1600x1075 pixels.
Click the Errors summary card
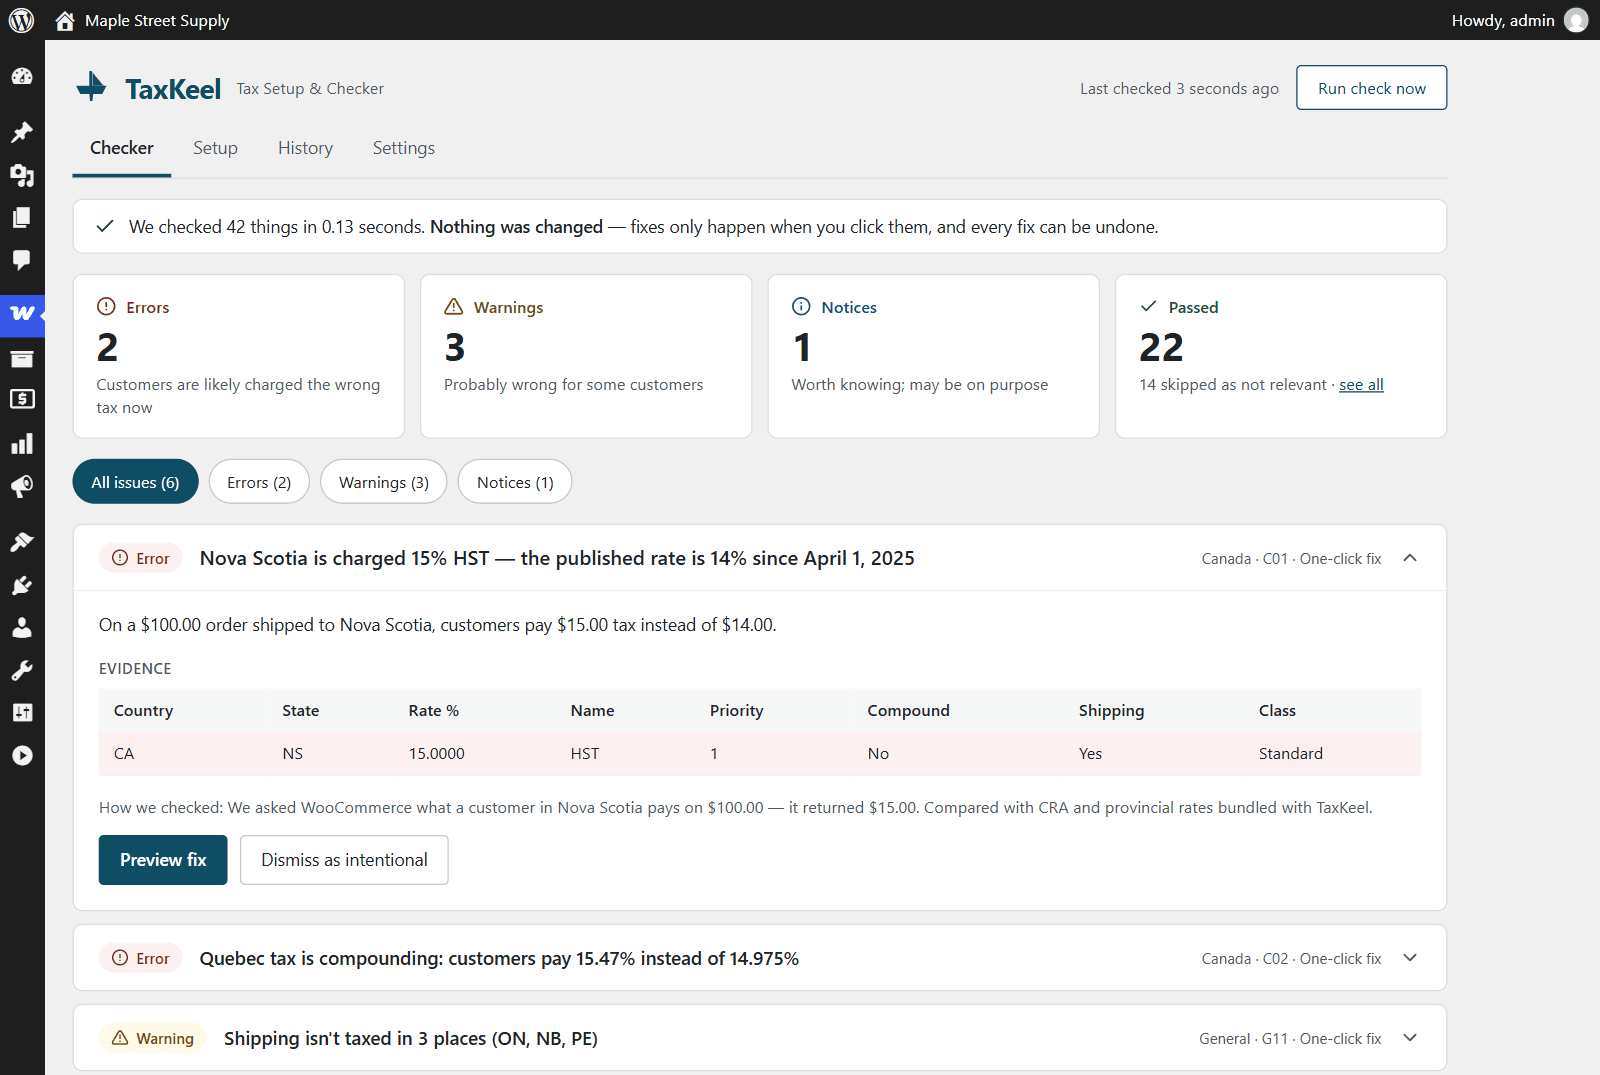(239, 356)
